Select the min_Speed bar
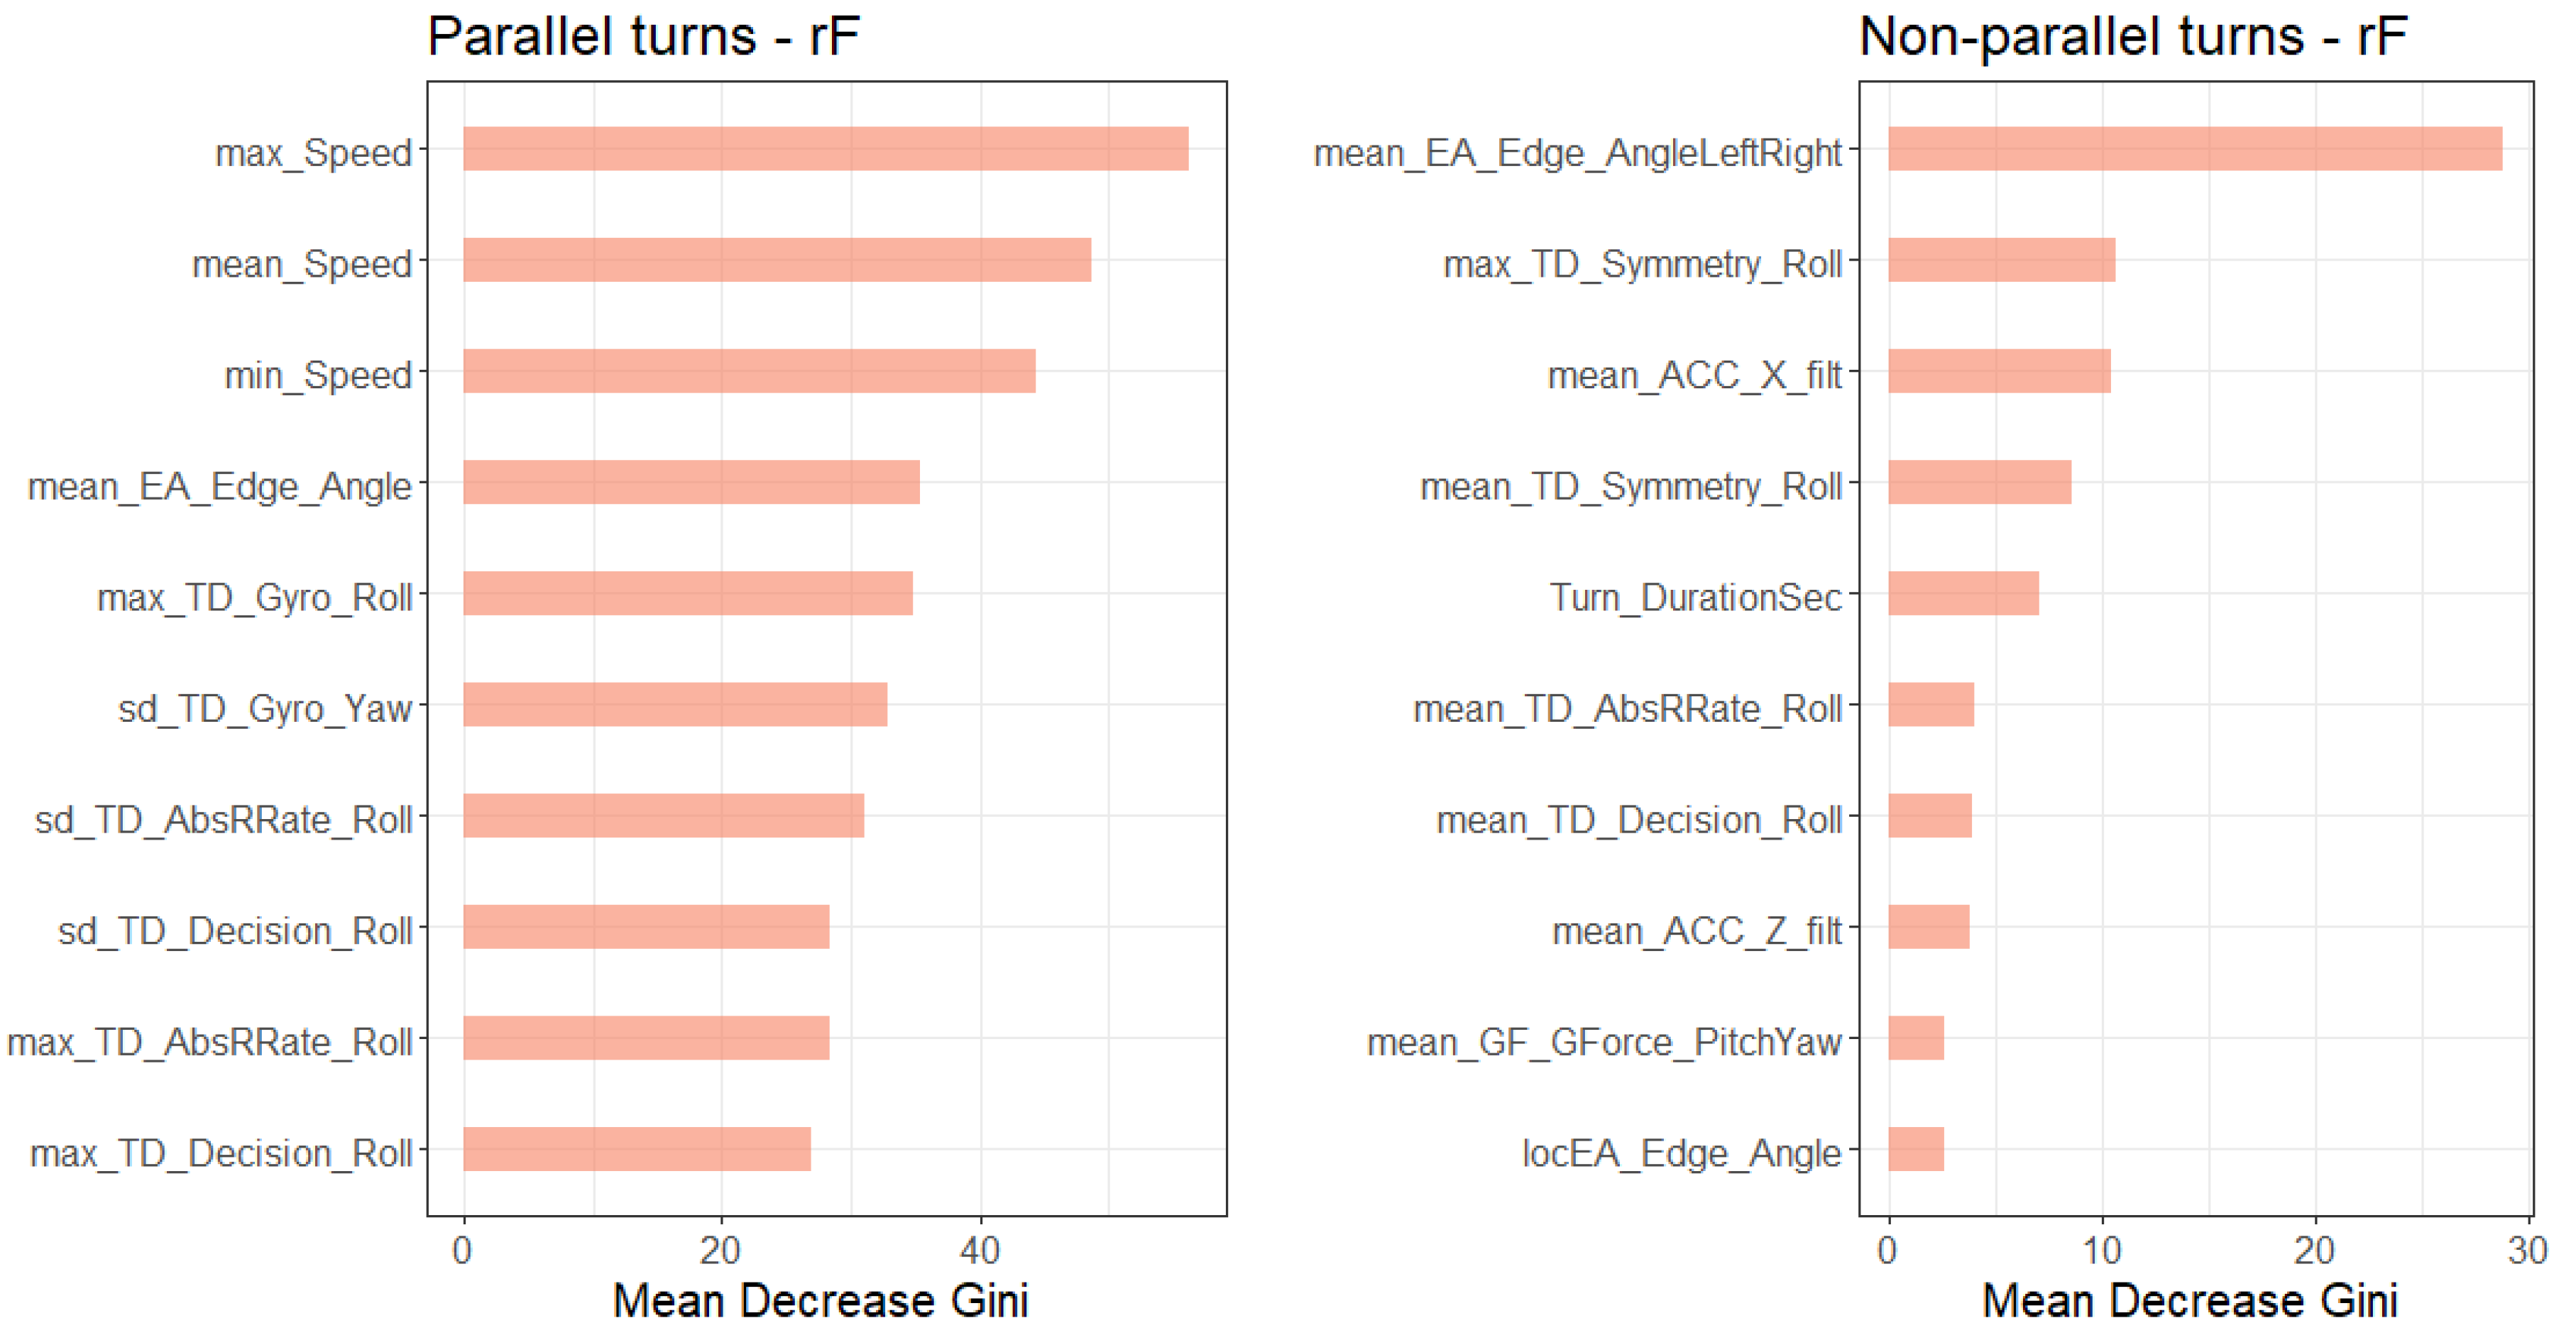The width and height of the screenshot is (2576, 1340). coord(749,371)
